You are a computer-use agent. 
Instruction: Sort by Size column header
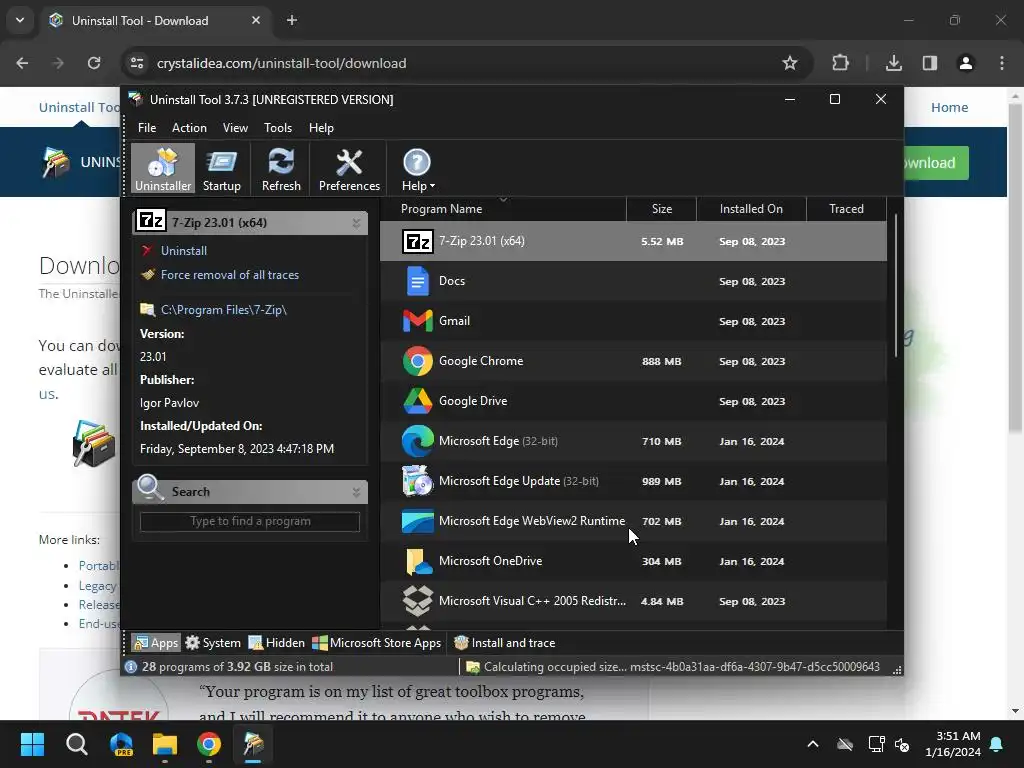coord(662,209)
